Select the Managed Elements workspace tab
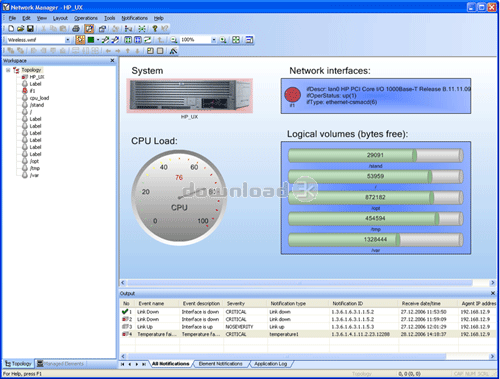 [60, 364]
